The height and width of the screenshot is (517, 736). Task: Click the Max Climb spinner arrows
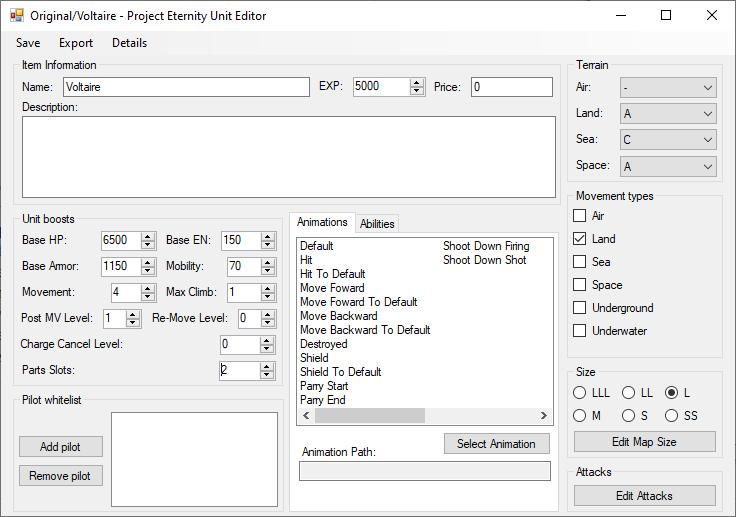coord(268,293)
